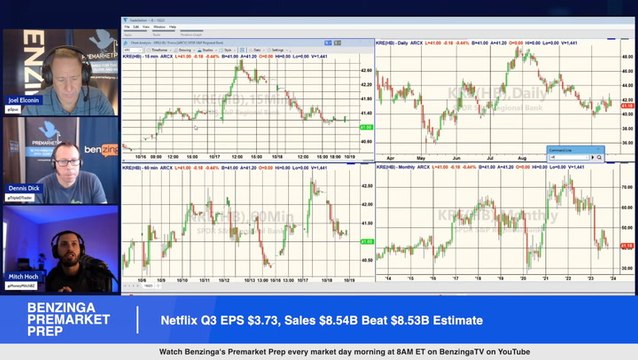
Task: Open the Edit menu
Action: pos(136,27)
